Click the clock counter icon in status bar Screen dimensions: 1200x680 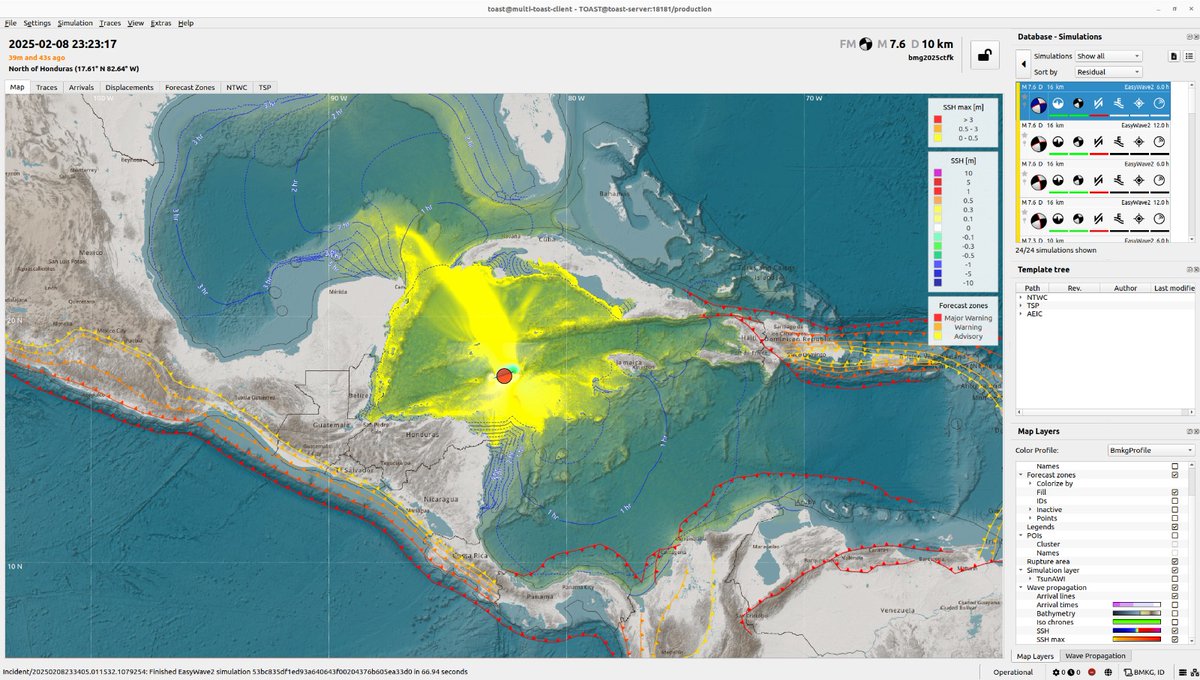pyautogui.click(x=1071, y=672)
